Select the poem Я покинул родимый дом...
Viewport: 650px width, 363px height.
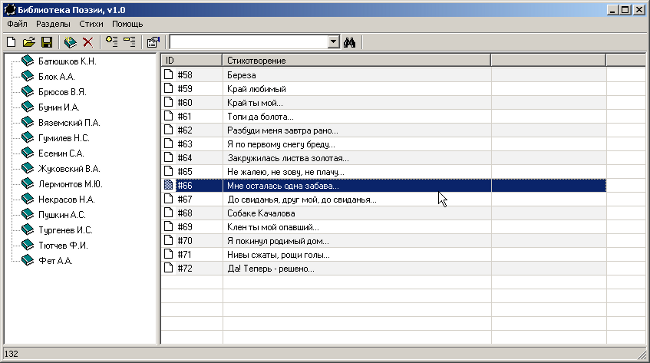pos(278,241)
